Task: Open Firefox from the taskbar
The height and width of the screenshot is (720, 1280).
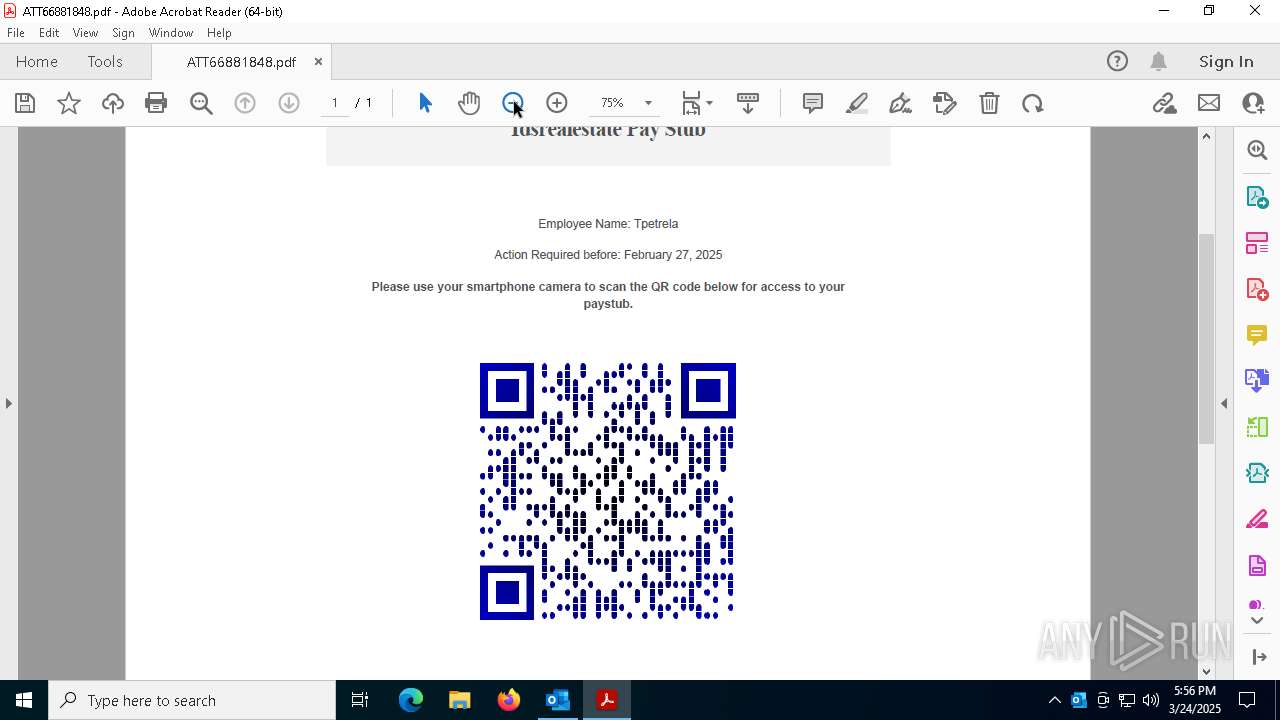Action: (508, 700)
